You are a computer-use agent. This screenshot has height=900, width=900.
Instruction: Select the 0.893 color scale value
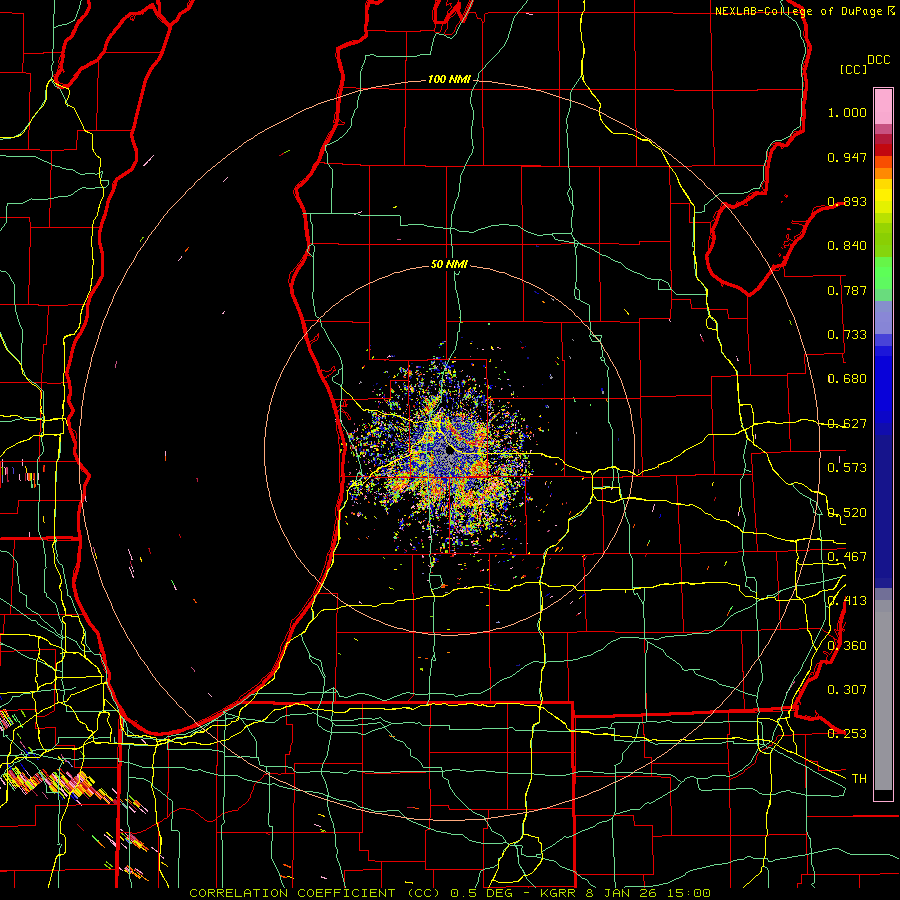(847, 201)
